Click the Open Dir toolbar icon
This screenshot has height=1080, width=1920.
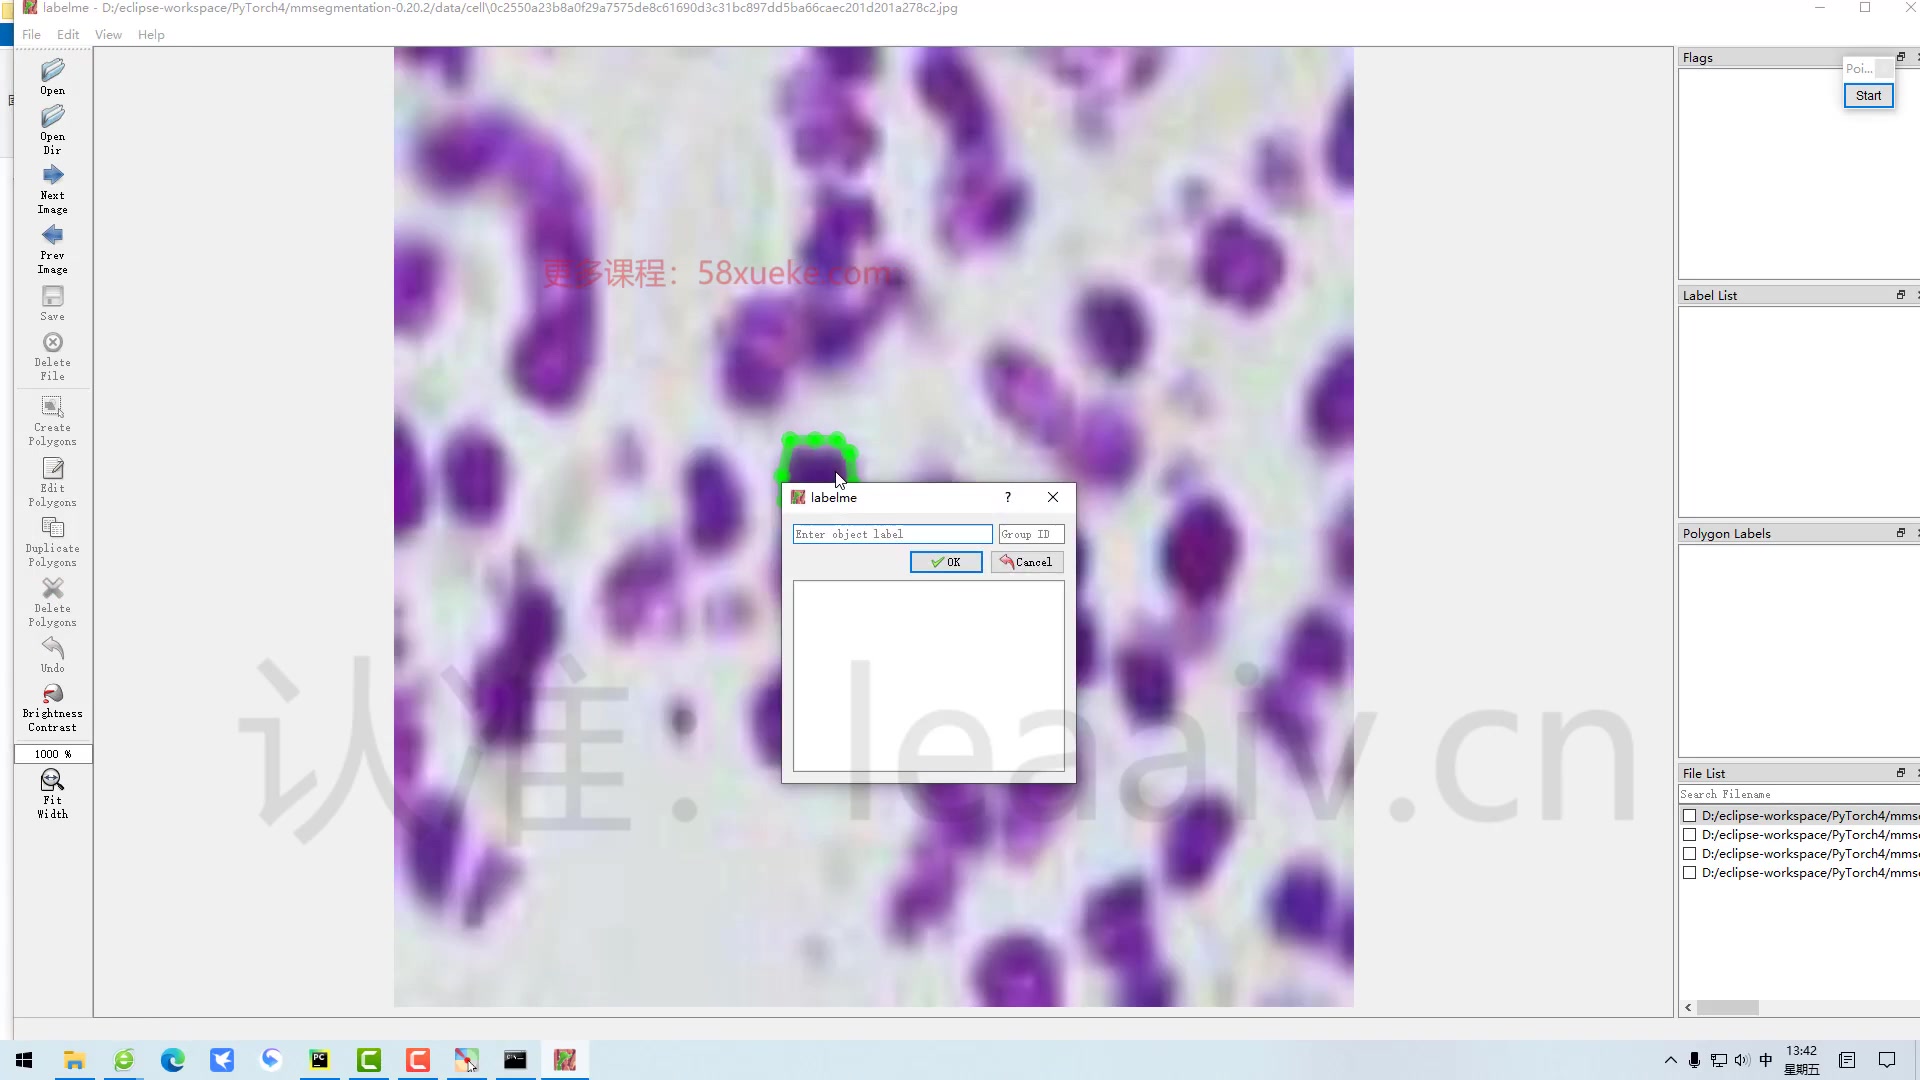(x=52, y=129)
